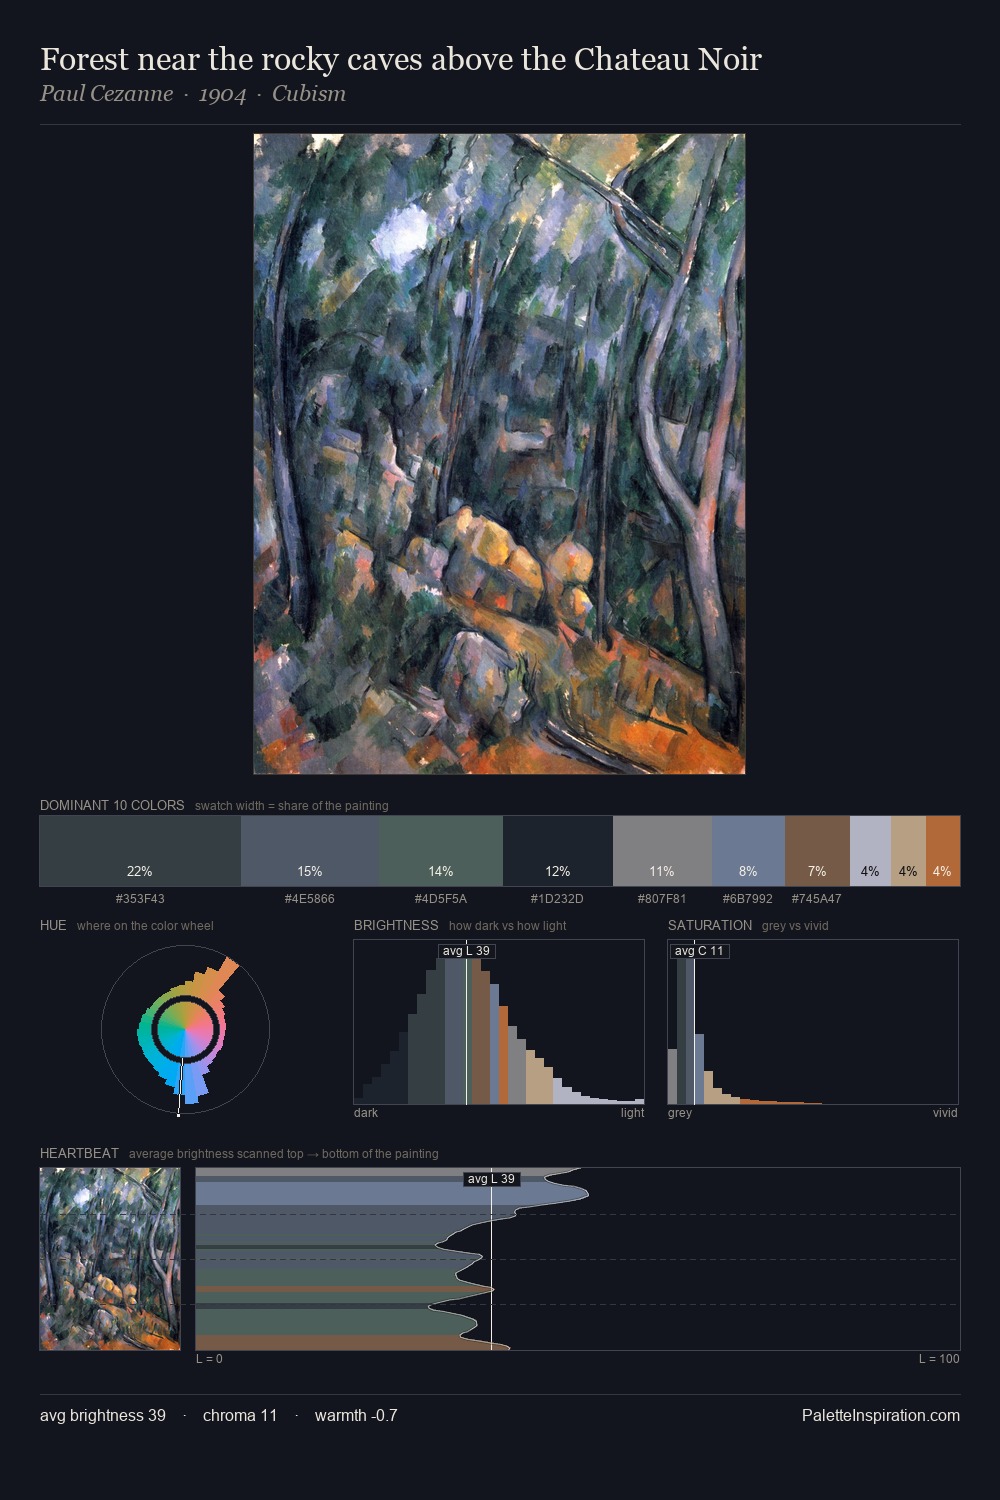Click the 'light' brightness axis label
The width and height of the screenshot is (1000, 1500).
click(633, 1113)
